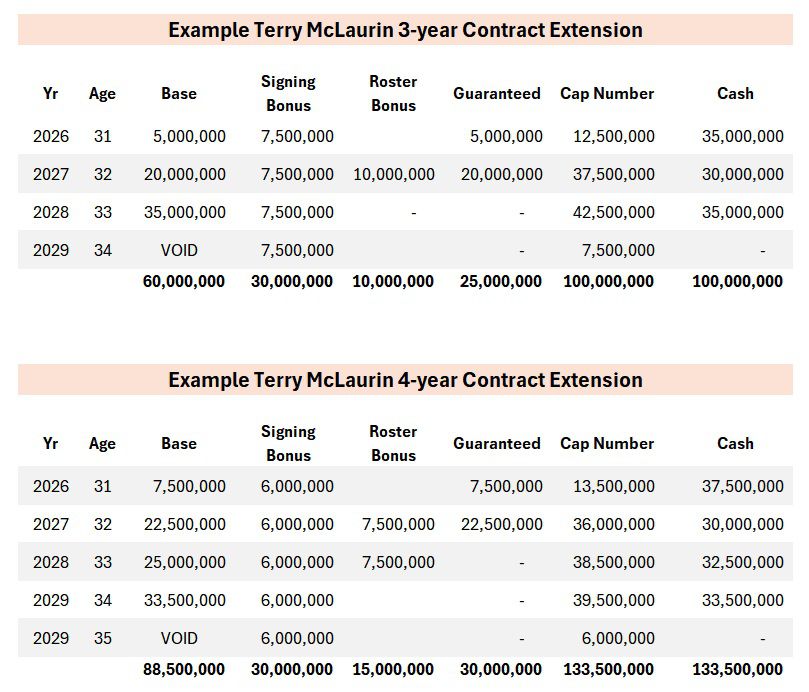The image size is (809, 692).
Task: Select the age 35 cell
Action: (102, 638)
